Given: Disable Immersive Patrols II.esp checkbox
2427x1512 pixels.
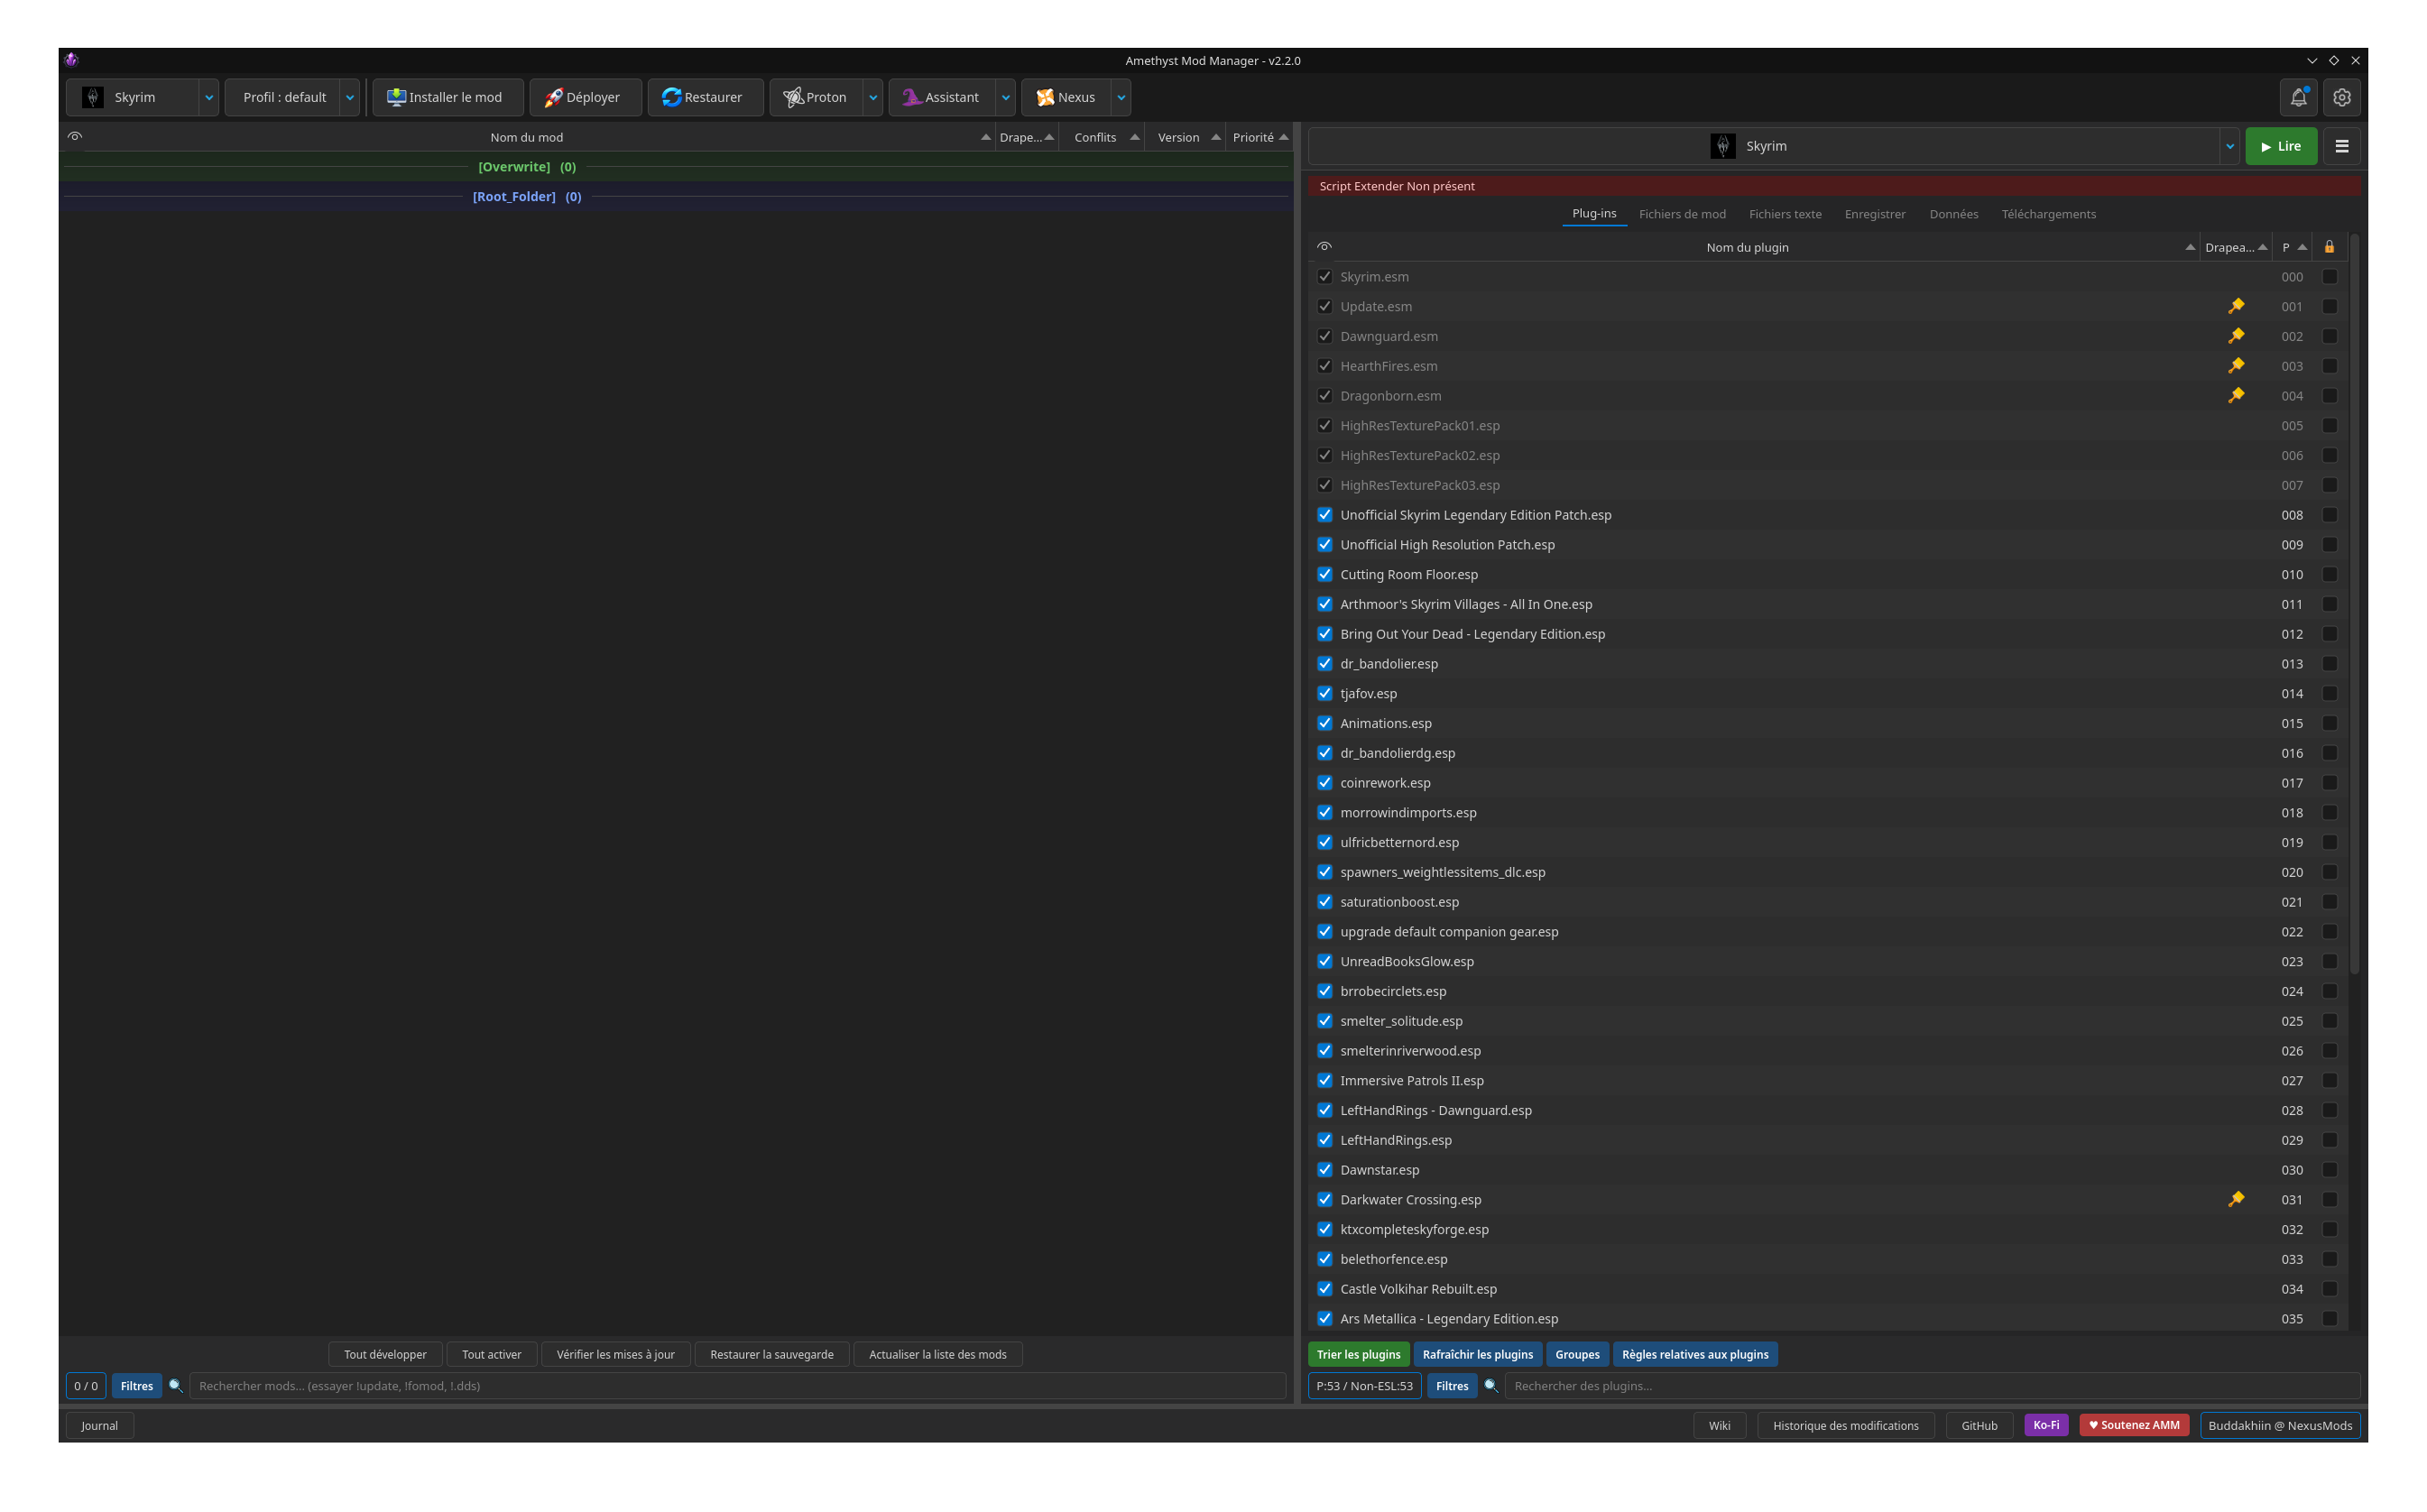Looking at the screenshot, I should click(1324, 1080).
